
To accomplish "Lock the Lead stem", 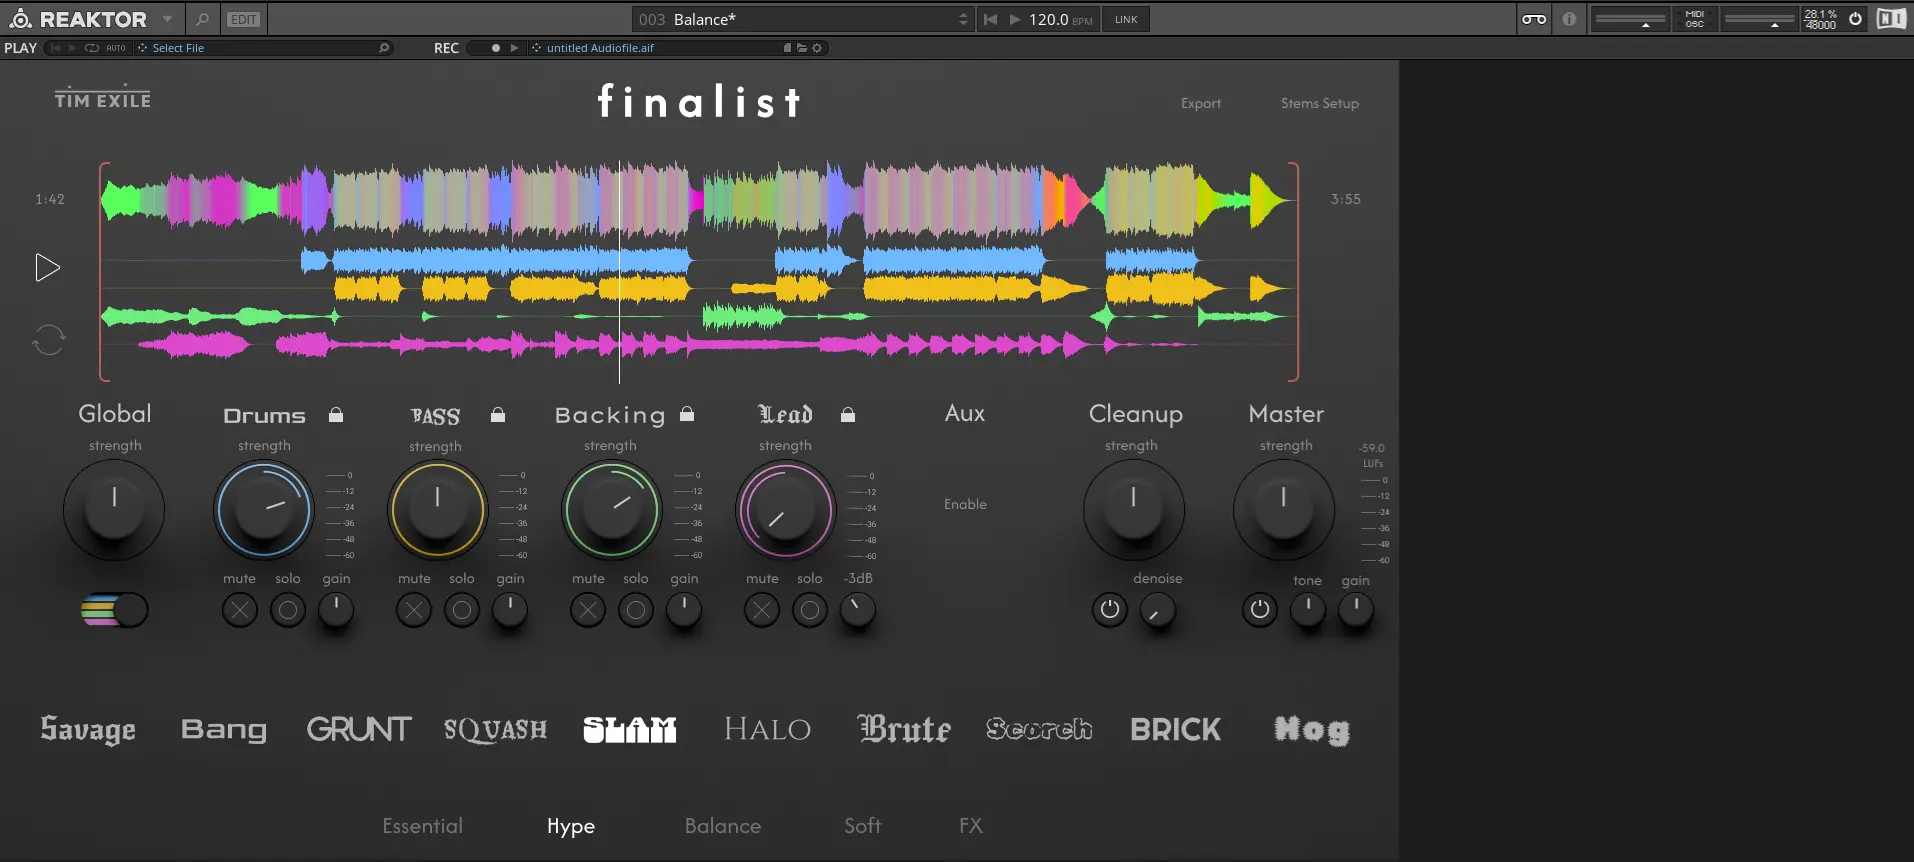I will (848, 414).
